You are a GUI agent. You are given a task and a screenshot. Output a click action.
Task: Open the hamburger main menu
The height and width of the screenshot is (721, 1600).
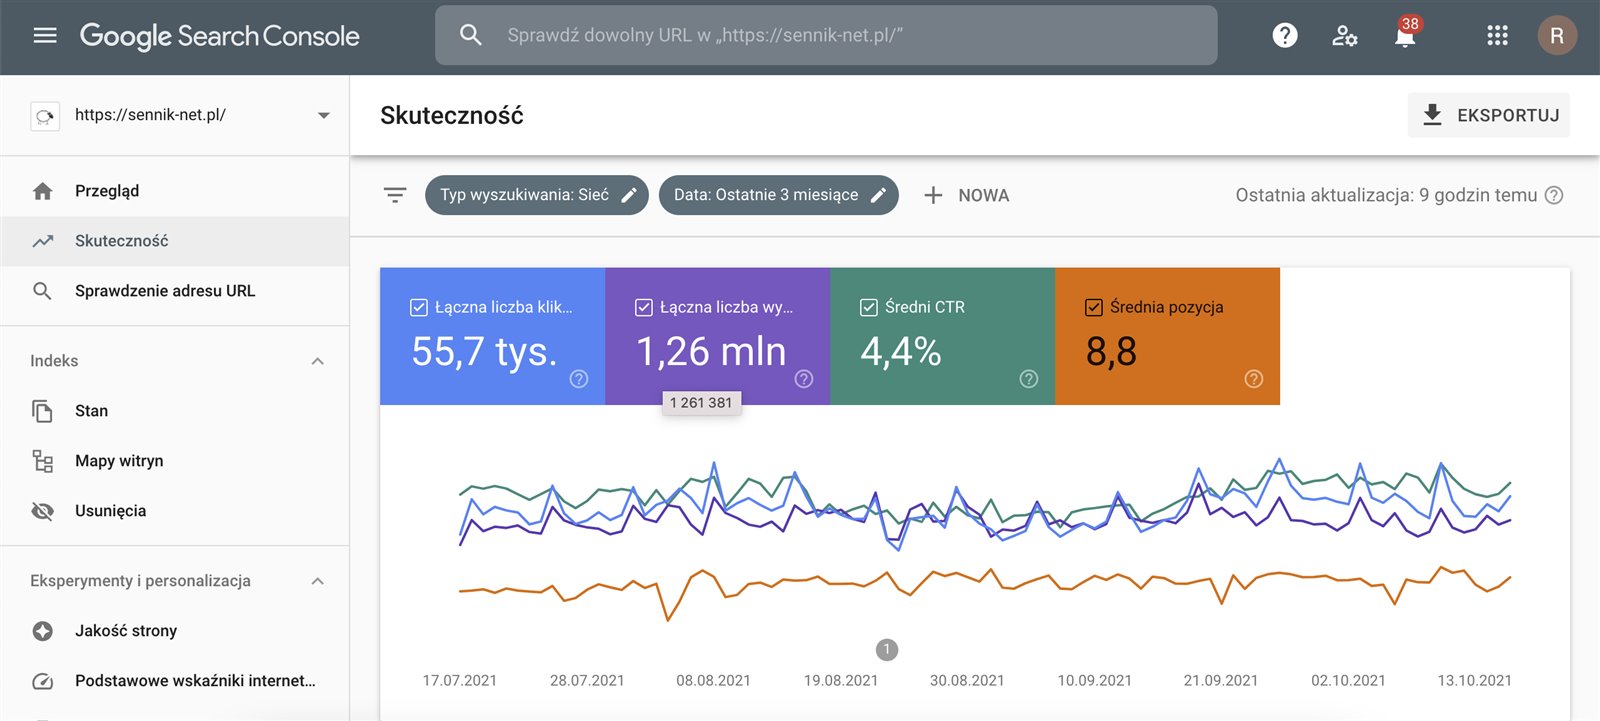point(45,36)
